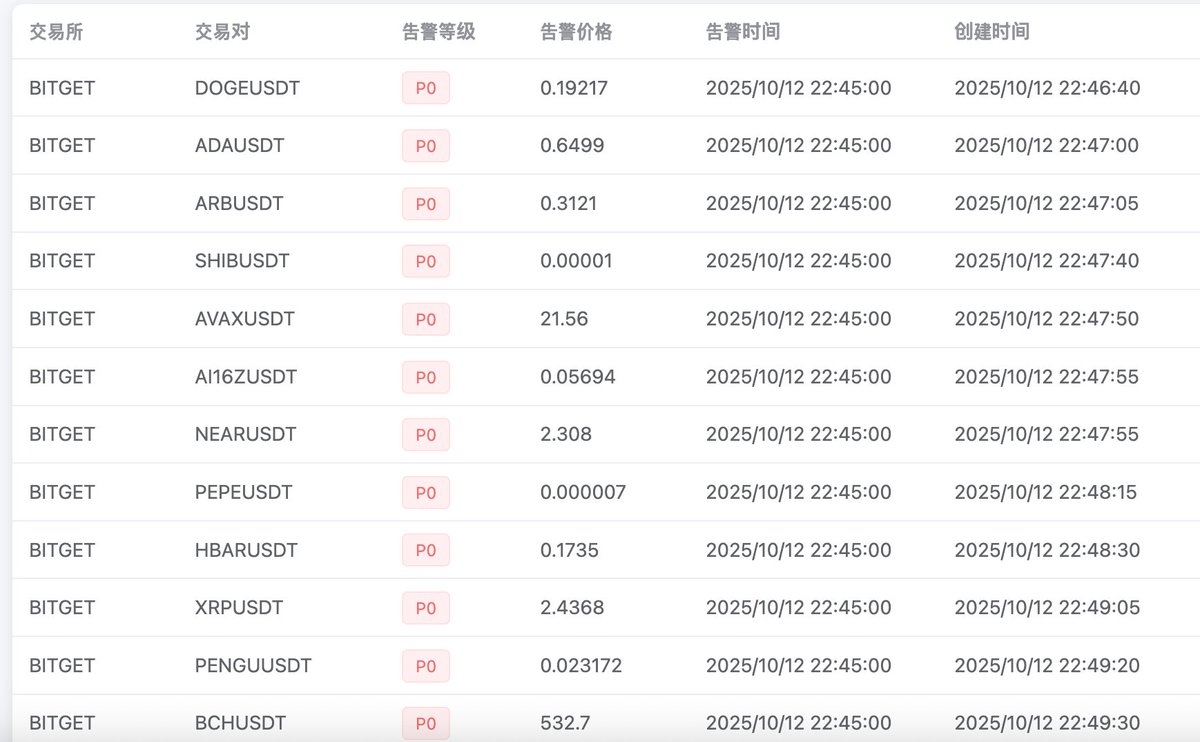Click creation time 2025/10/12 22:46:40
This screenshot has width=1200, height=742.
[x=1047, y=88]
